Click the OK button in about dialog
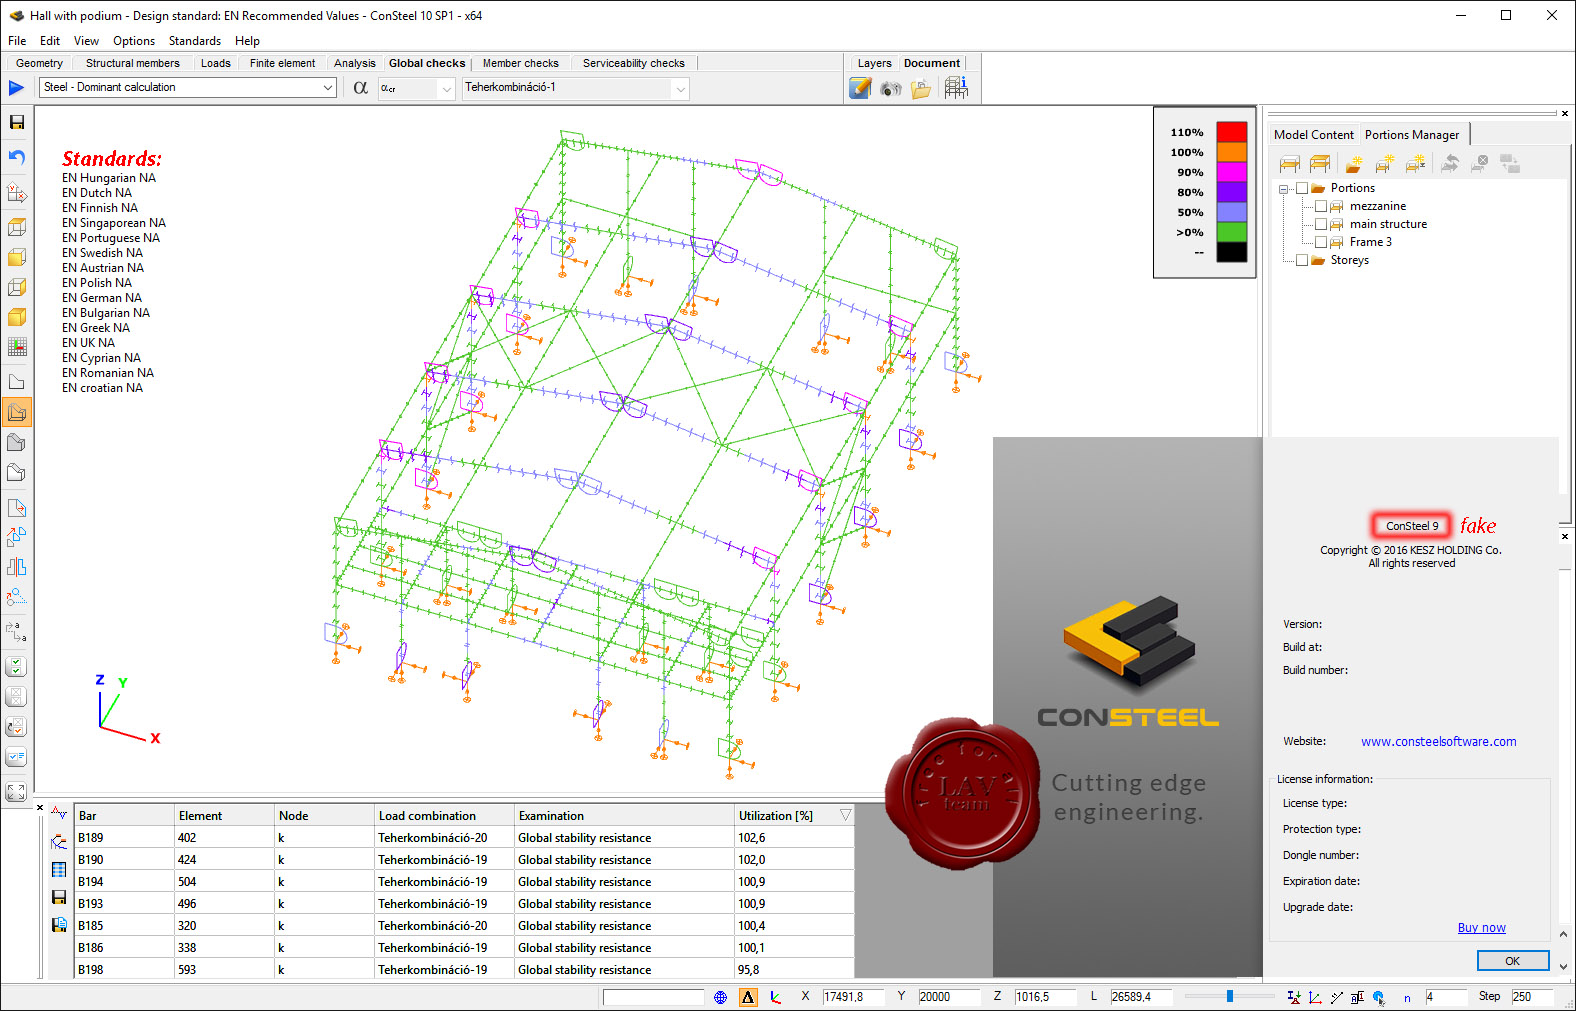This screenshot has height=1011, width=1576. pos(1512,961)
